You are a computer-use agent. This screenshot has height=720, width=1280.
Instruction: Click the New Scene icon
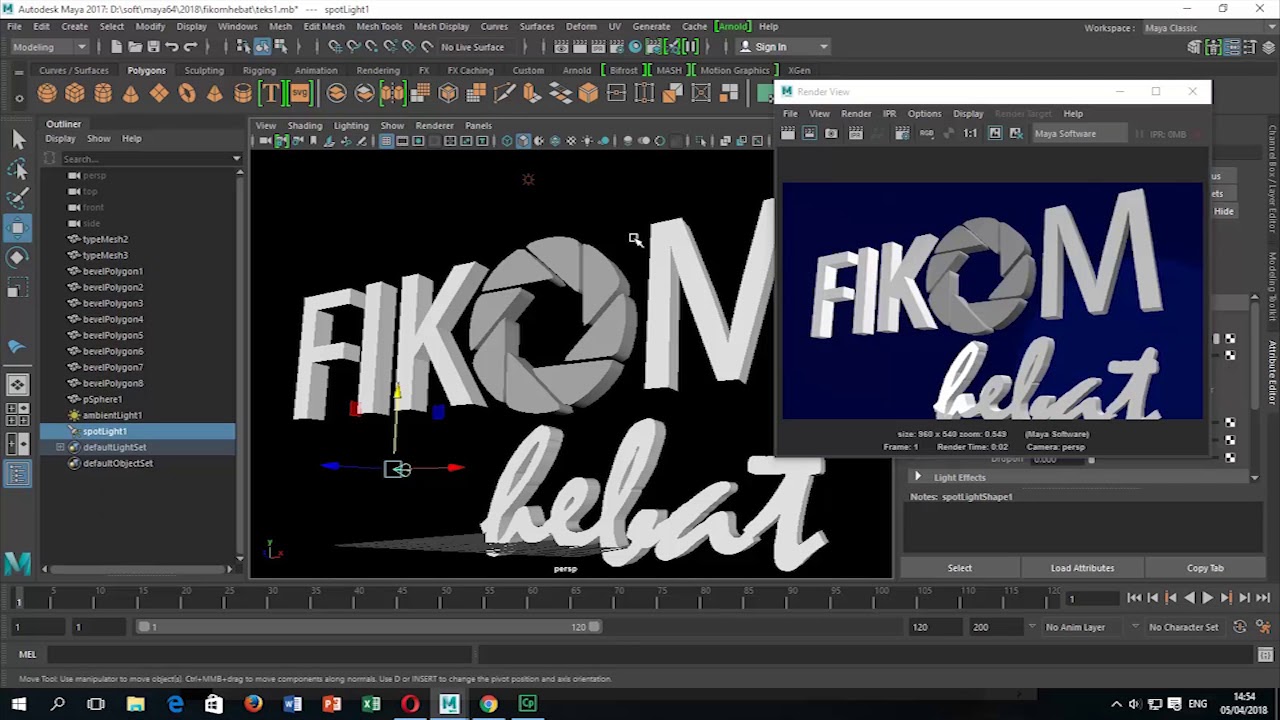tap(117, 47)
